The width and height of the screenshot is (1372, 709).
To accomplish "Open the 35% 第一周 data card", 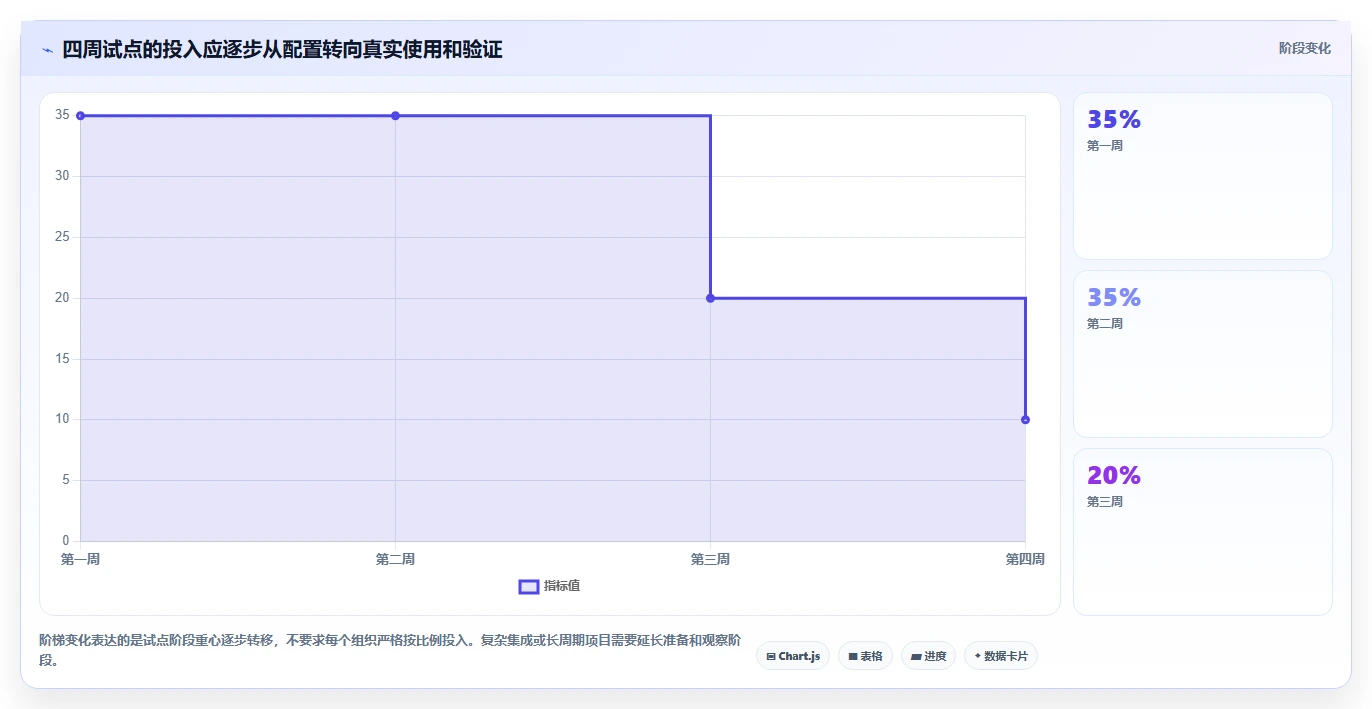I will [x=1203, y=176].
